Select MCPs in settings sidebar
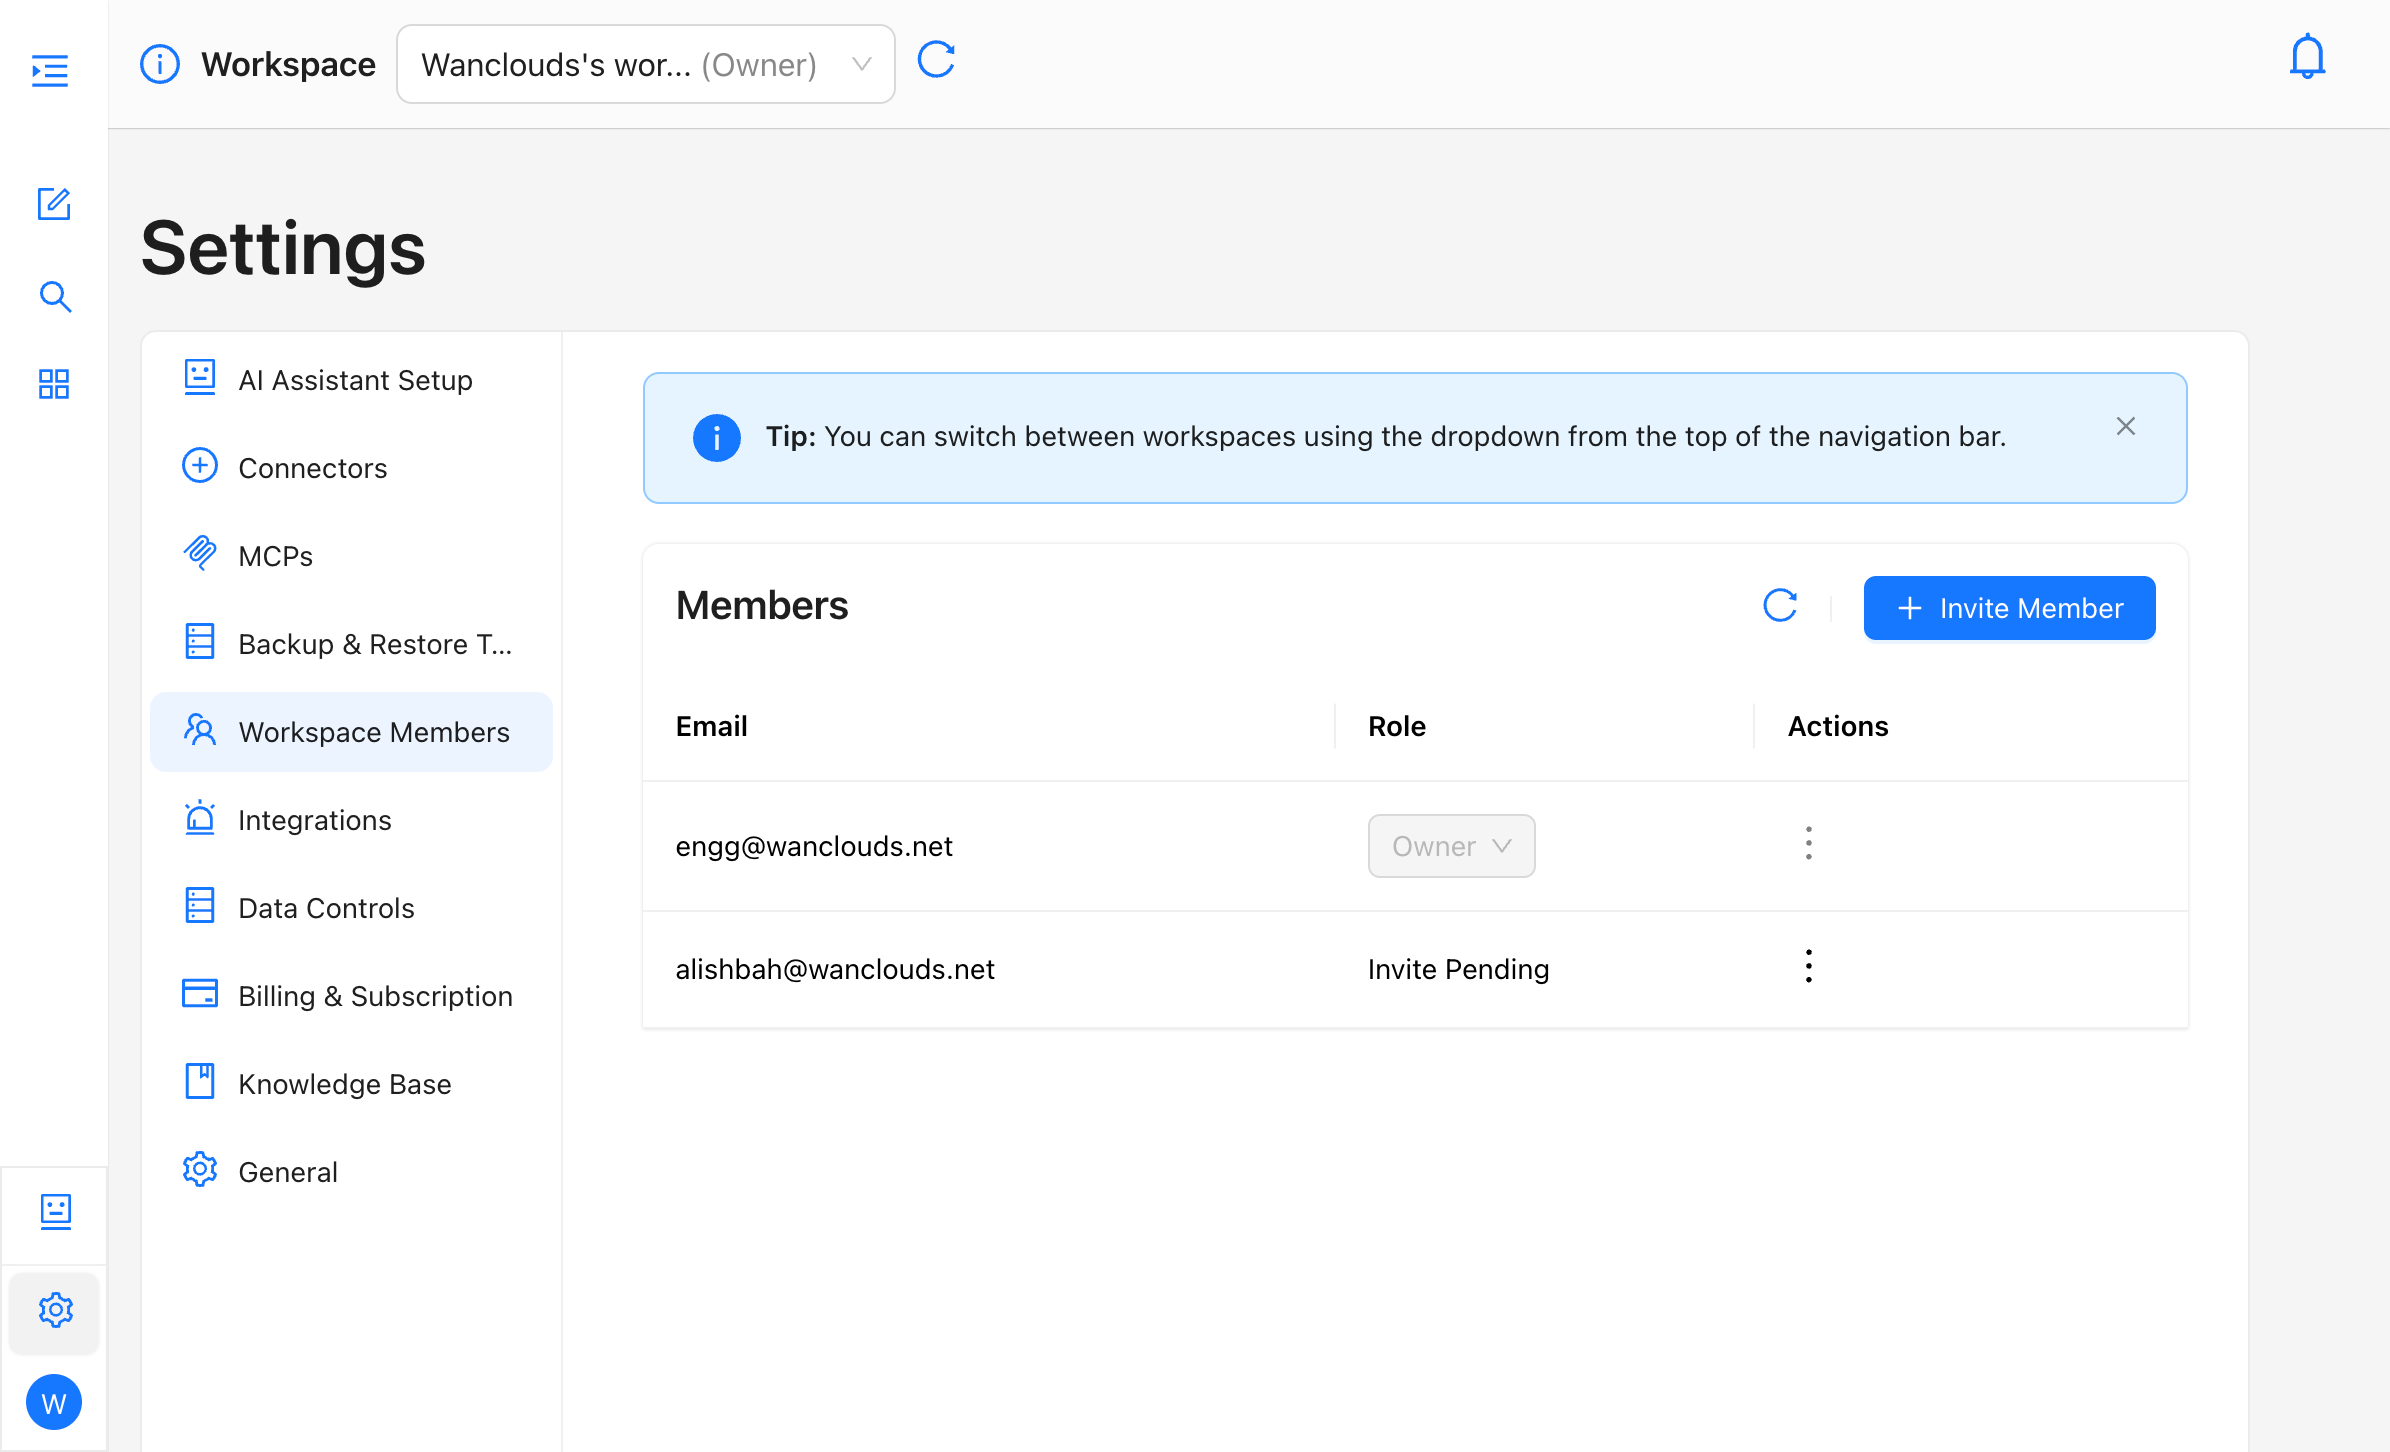Viewport: 2390px width, 1452px height. [x=351, y=556]
